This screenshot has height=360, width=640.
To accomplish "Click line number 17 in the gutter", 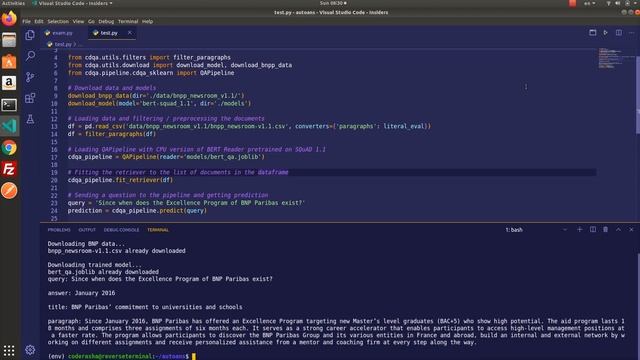I will 54,157.
